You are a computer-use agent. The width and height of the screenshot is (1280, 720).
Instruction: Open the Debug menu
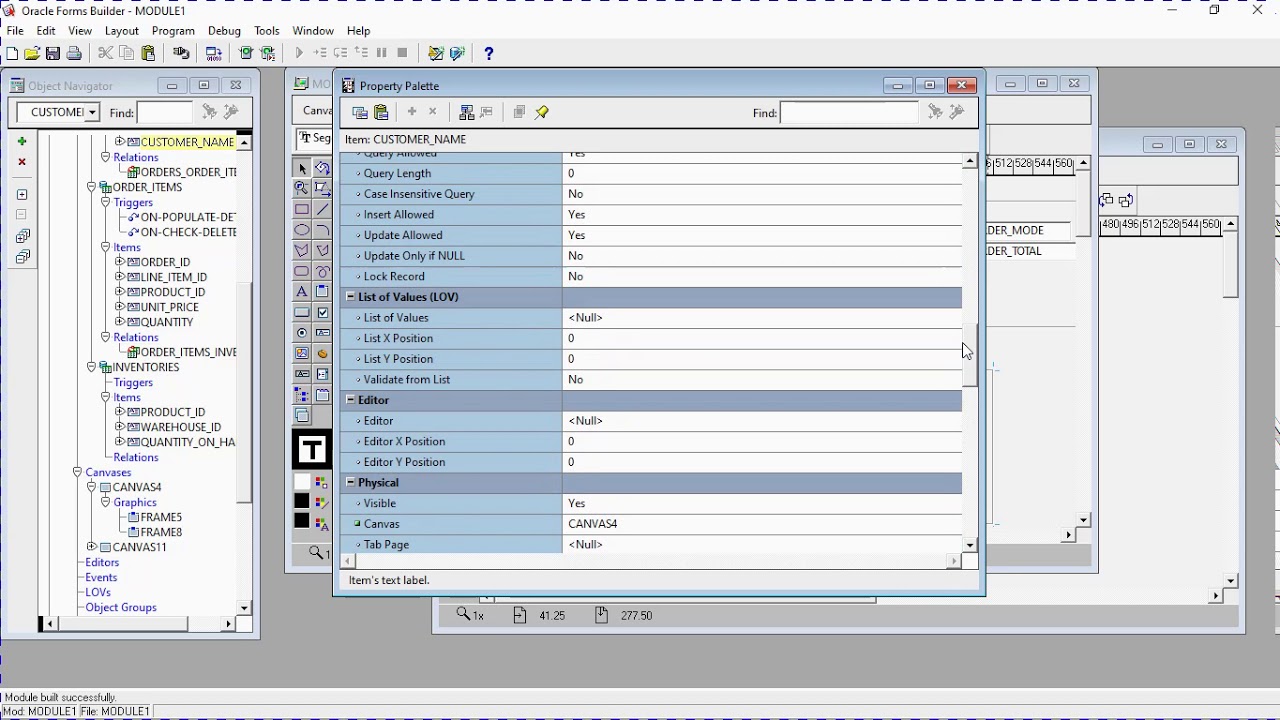point(224,31)
